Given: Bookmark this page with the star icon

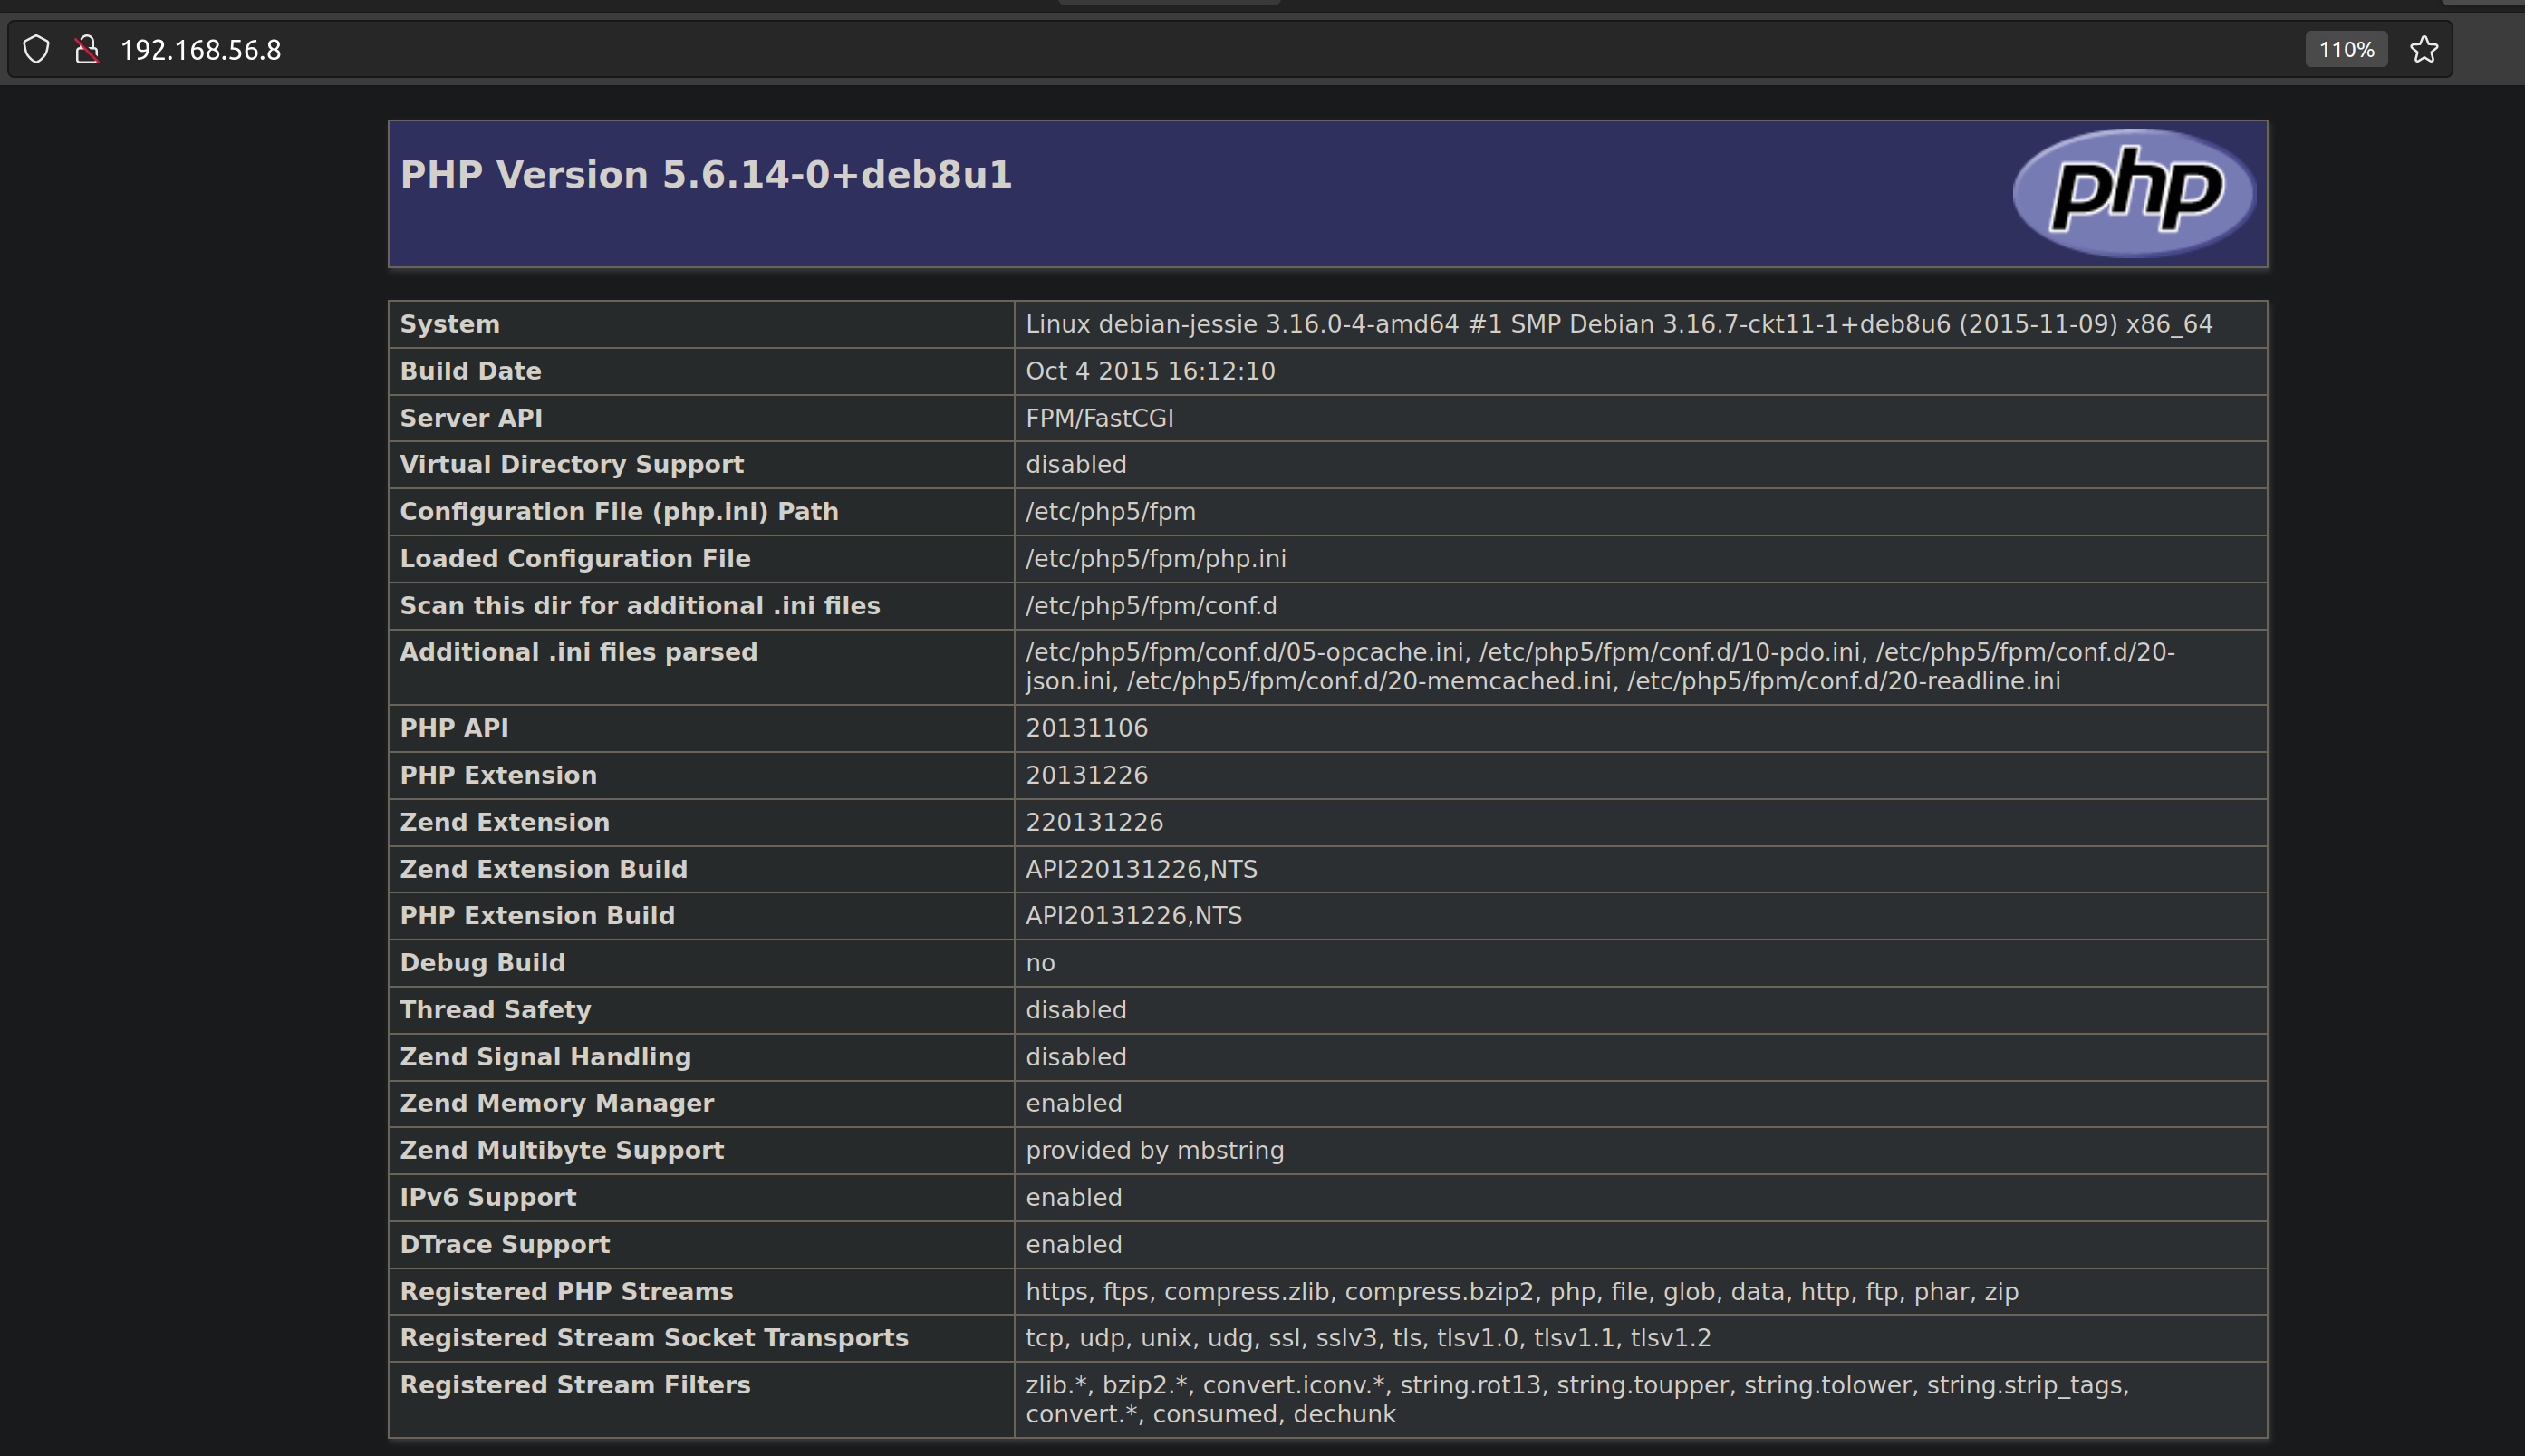Looking at the screenshot, I should pyautogui.click(x=2424, y=49).
